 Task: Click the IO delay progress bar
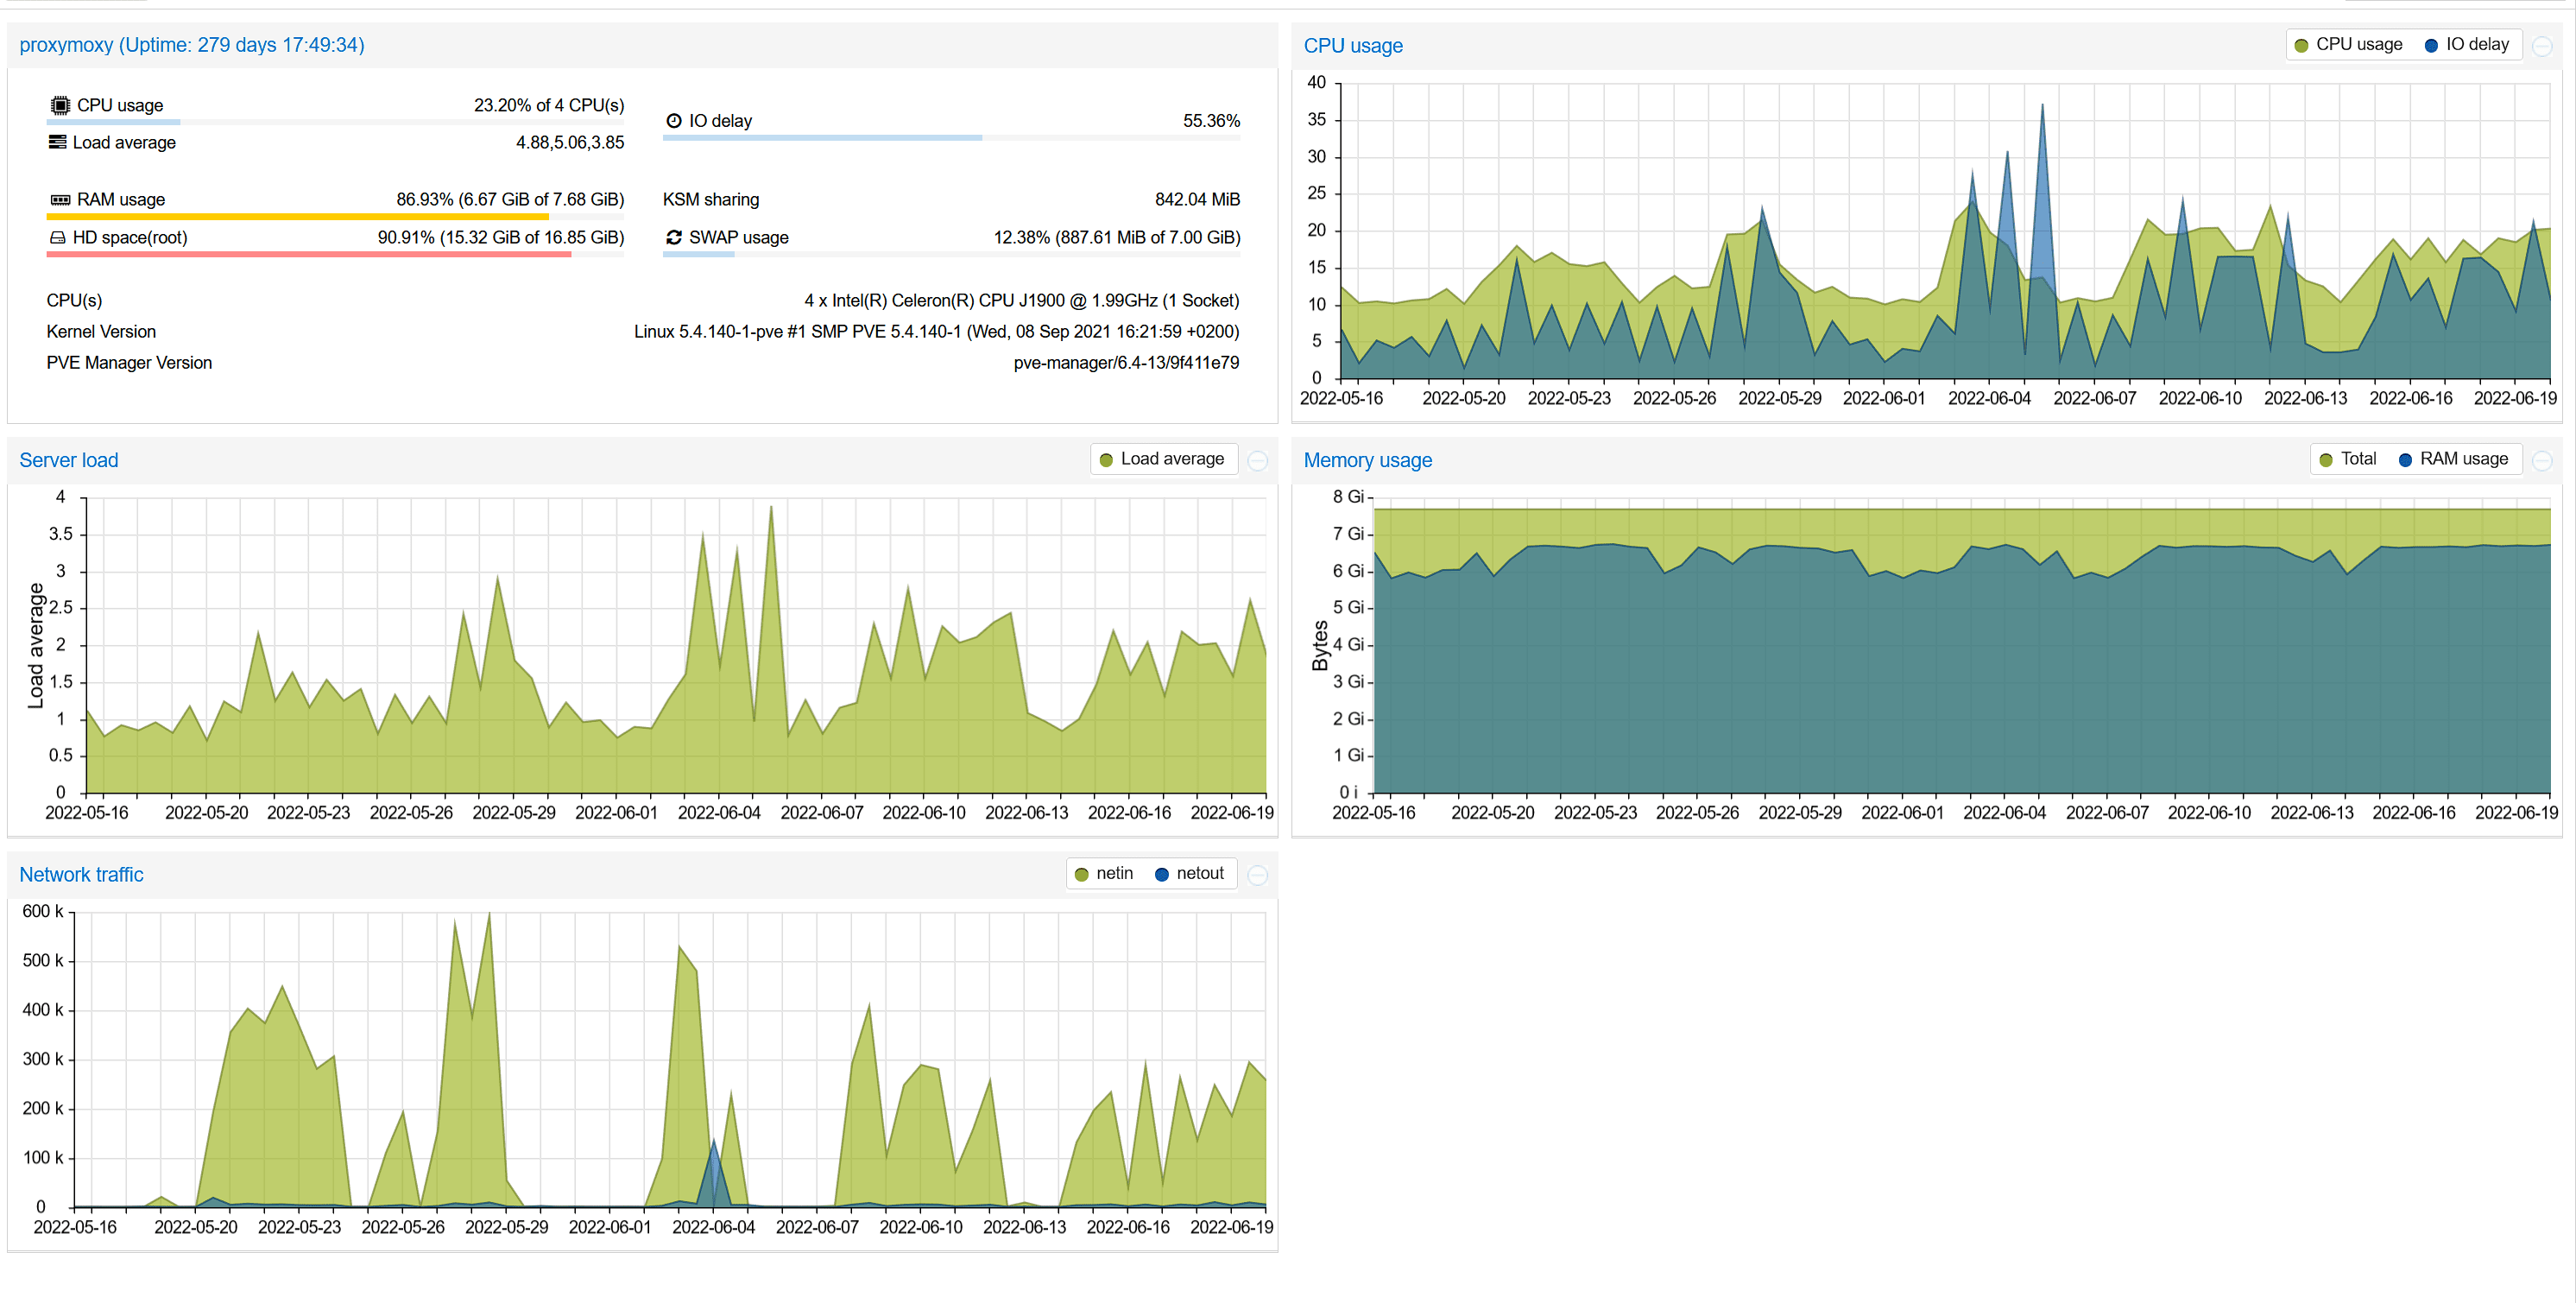951,138
